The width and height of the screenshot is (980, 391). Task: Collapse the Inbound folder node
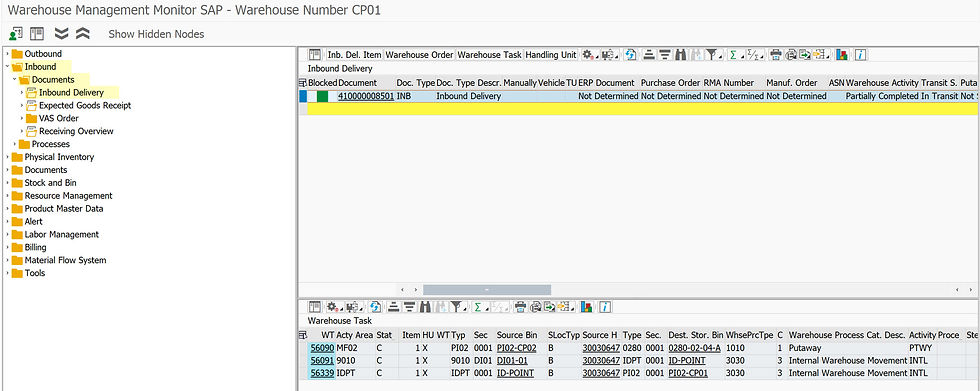click(8, 67)
